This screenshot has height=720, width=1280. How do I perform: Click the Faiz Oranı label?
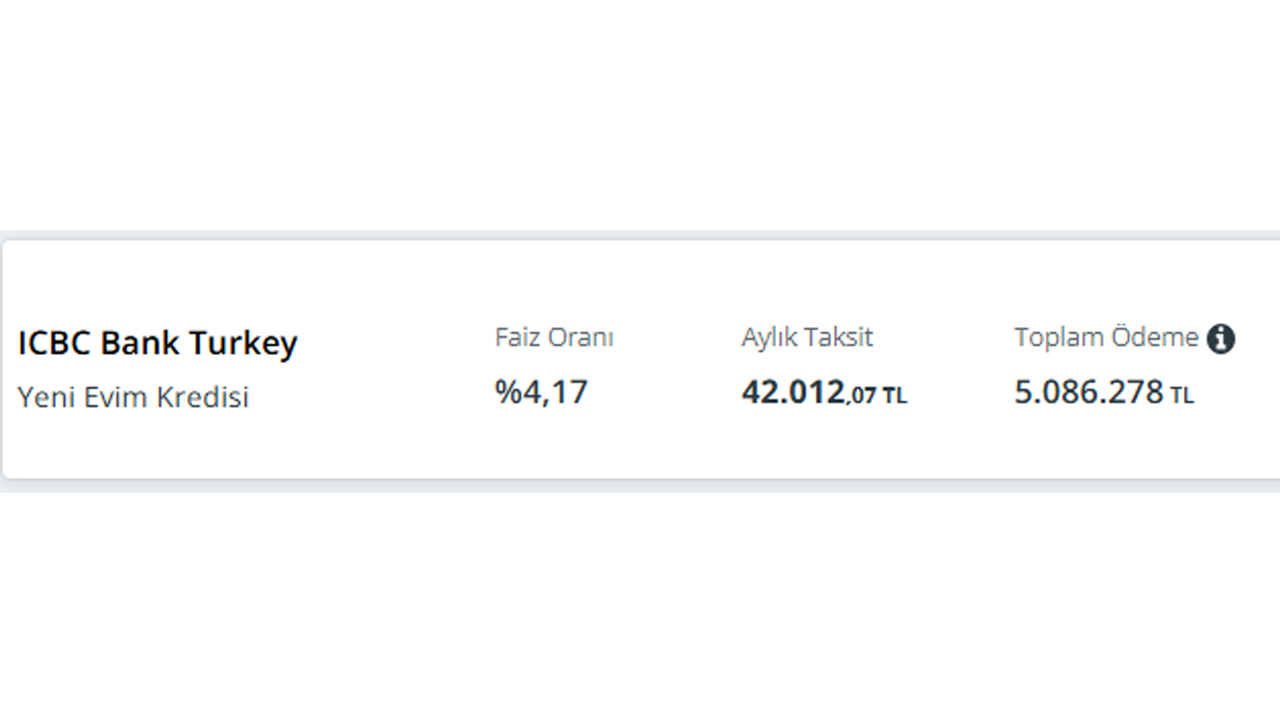tap(554, 338)
